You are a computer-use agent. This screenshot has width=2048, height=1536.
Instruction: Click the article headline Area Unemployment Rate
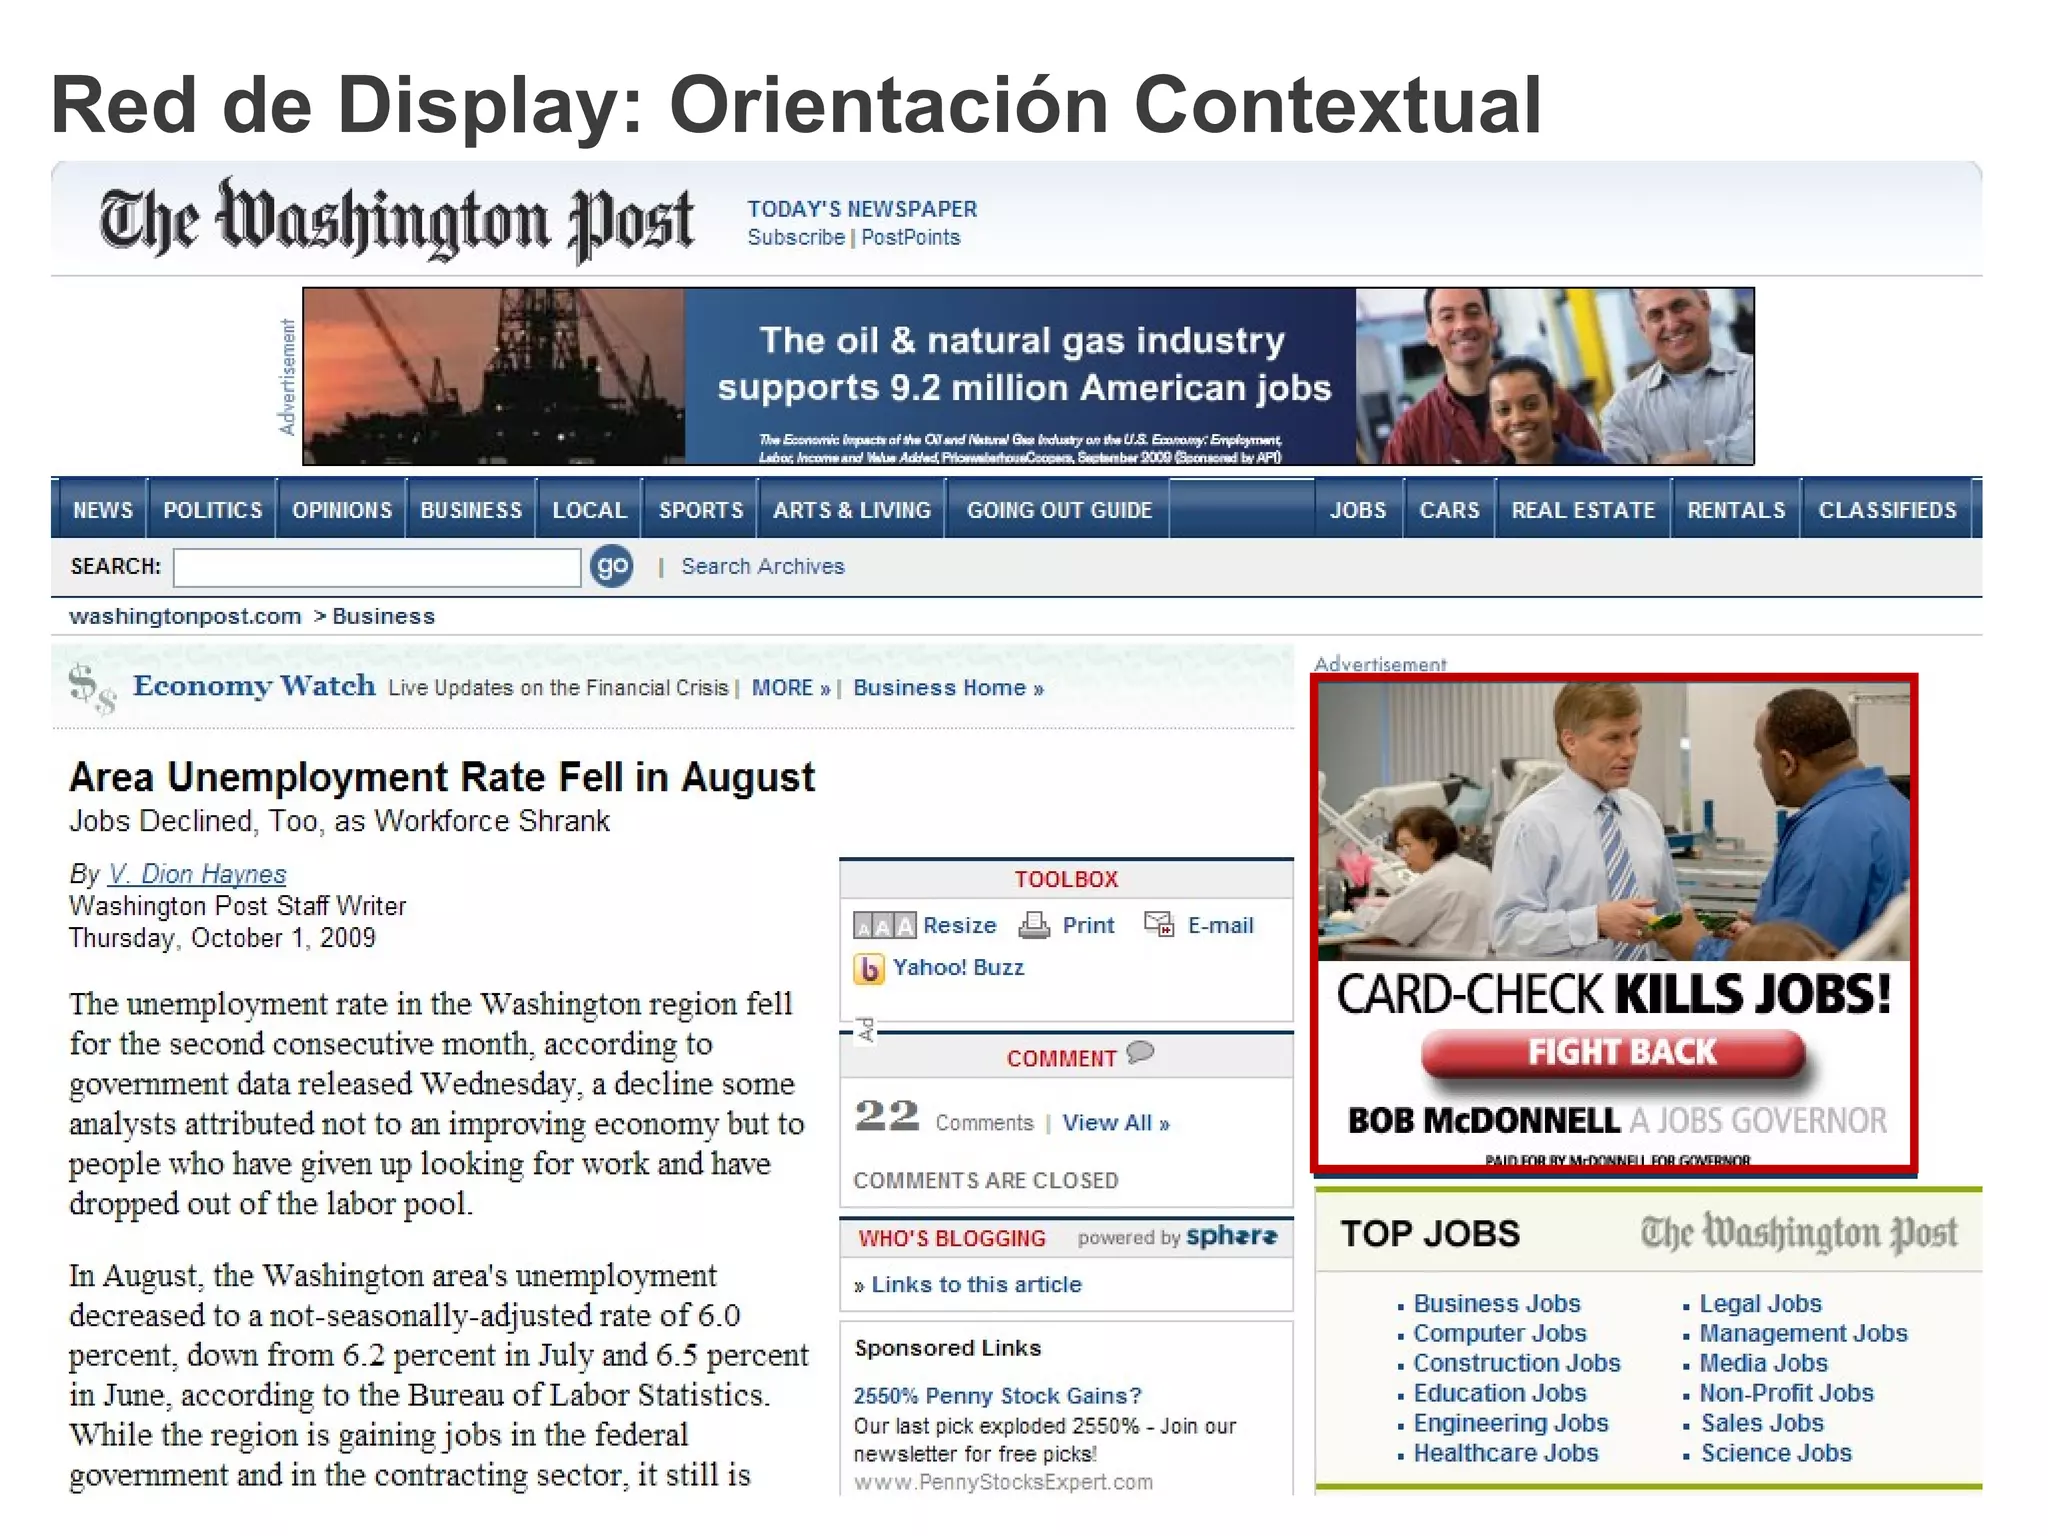[441, 777]
